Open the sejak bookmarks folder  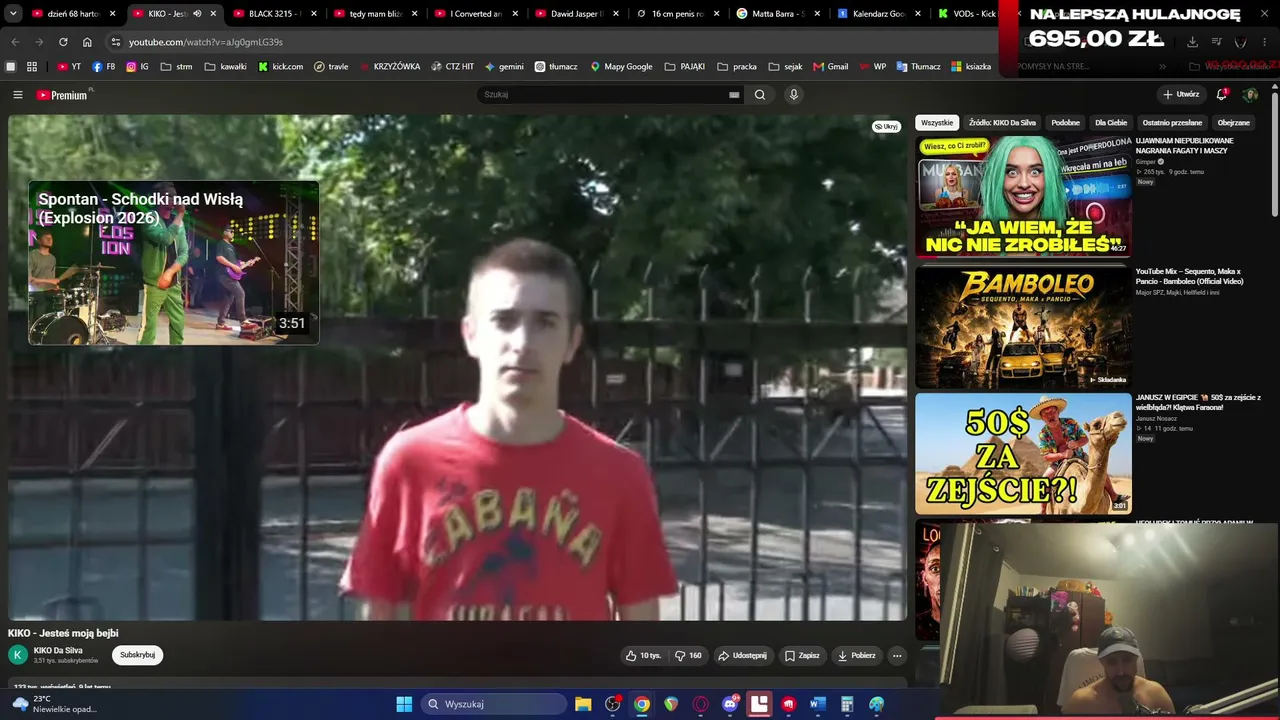pyautogui.click(x=785, y=67)
